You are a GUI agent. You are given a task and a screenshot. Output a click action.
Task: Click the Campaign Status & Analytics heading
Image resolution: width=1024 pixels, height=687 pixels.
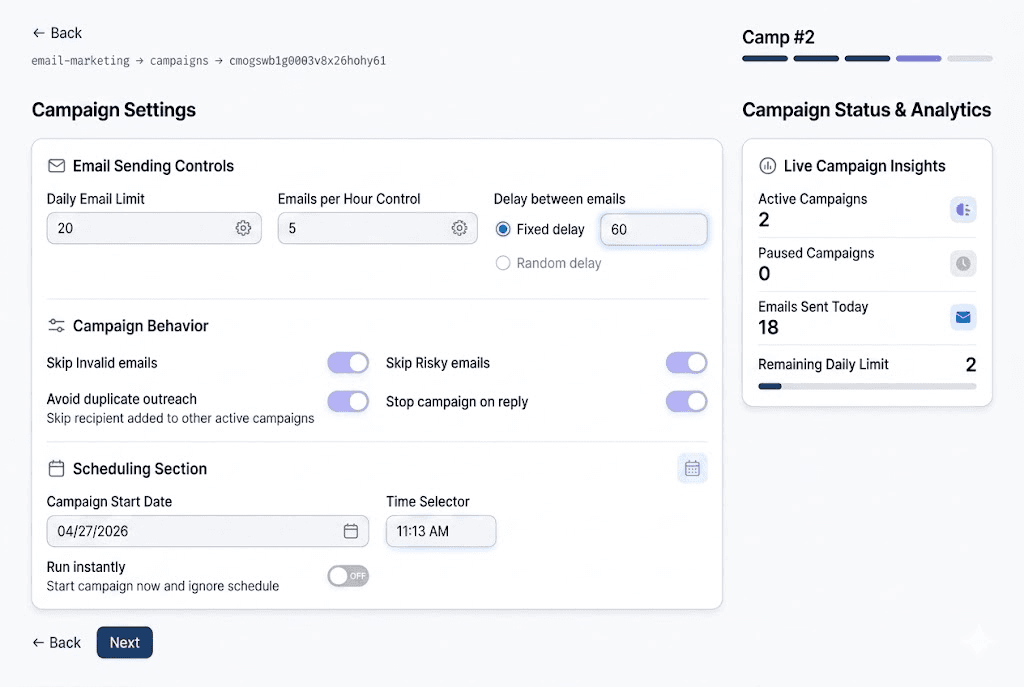(x=867, y=110)
